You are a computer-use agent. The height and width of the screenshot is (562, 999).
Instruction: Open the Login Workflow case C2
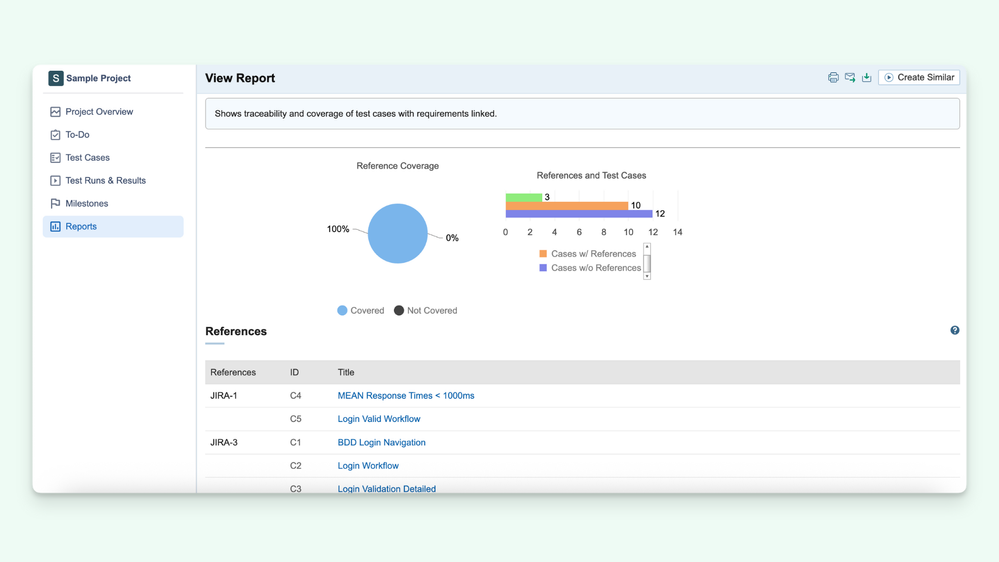point(368,466)
